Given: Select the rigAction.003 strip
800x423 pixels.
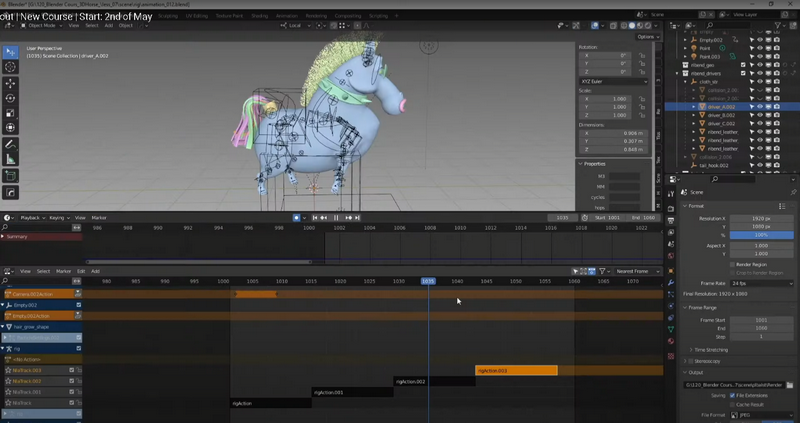Looking at the screenshot, I should (x=516, y=370).
